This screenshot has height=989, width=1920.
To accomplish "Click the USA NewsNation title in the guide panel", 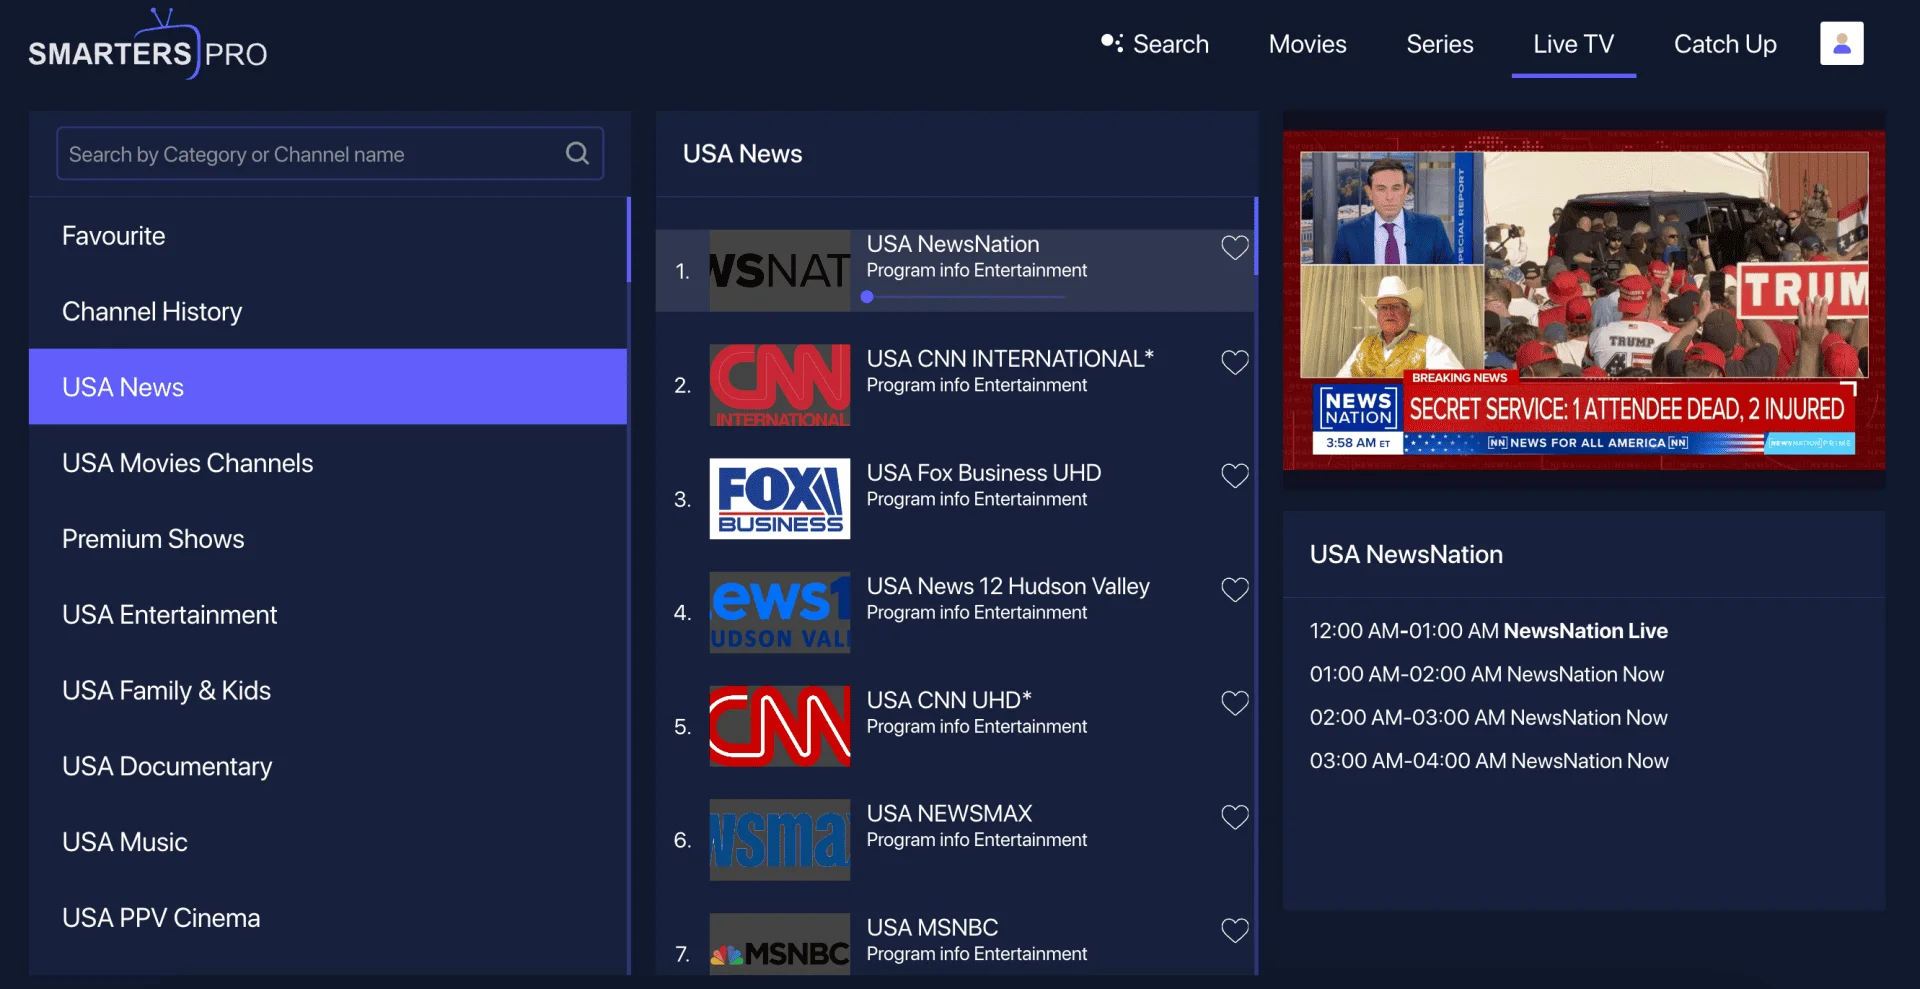I will tap(1406, 554).
